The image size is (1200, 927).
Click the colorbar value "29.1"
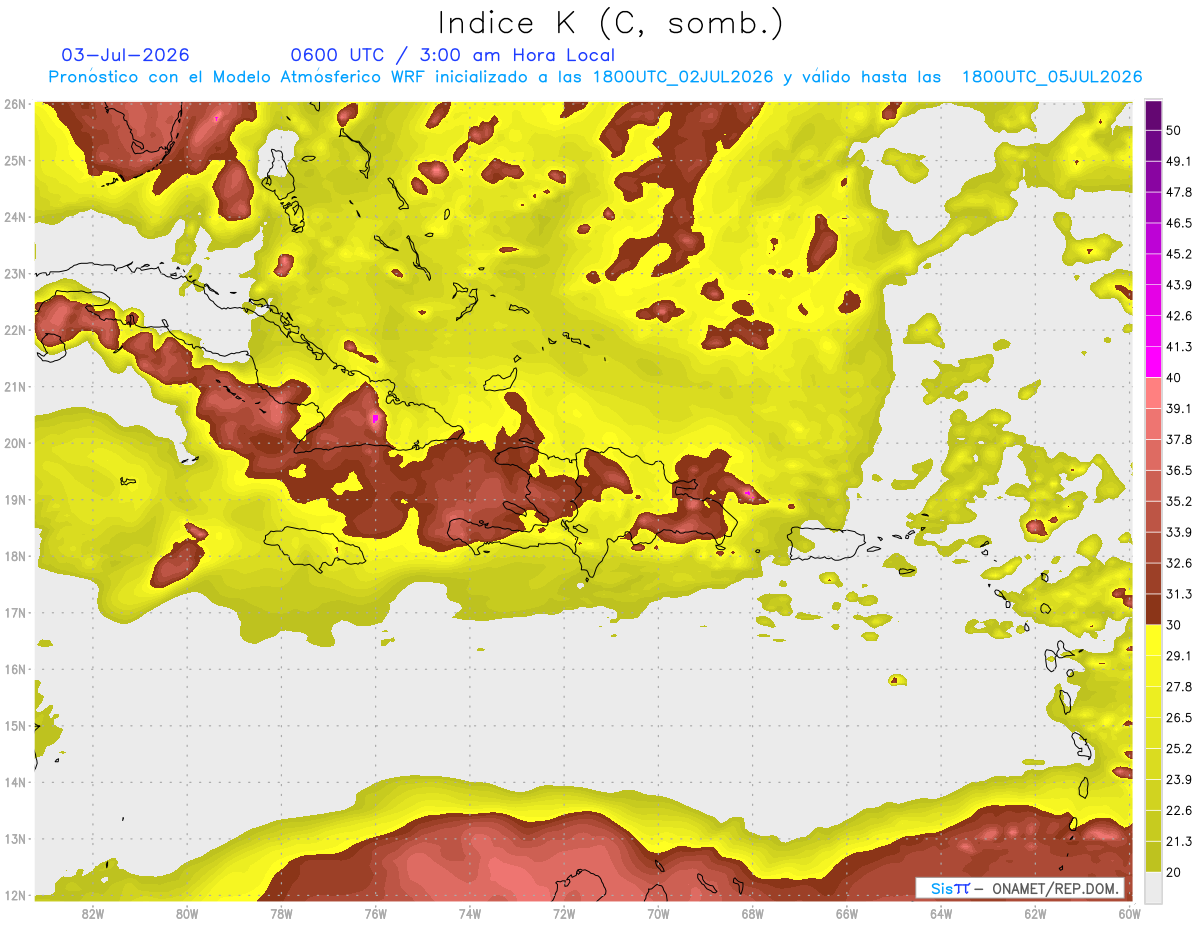pyautogui.click(x=1180, y=656)
